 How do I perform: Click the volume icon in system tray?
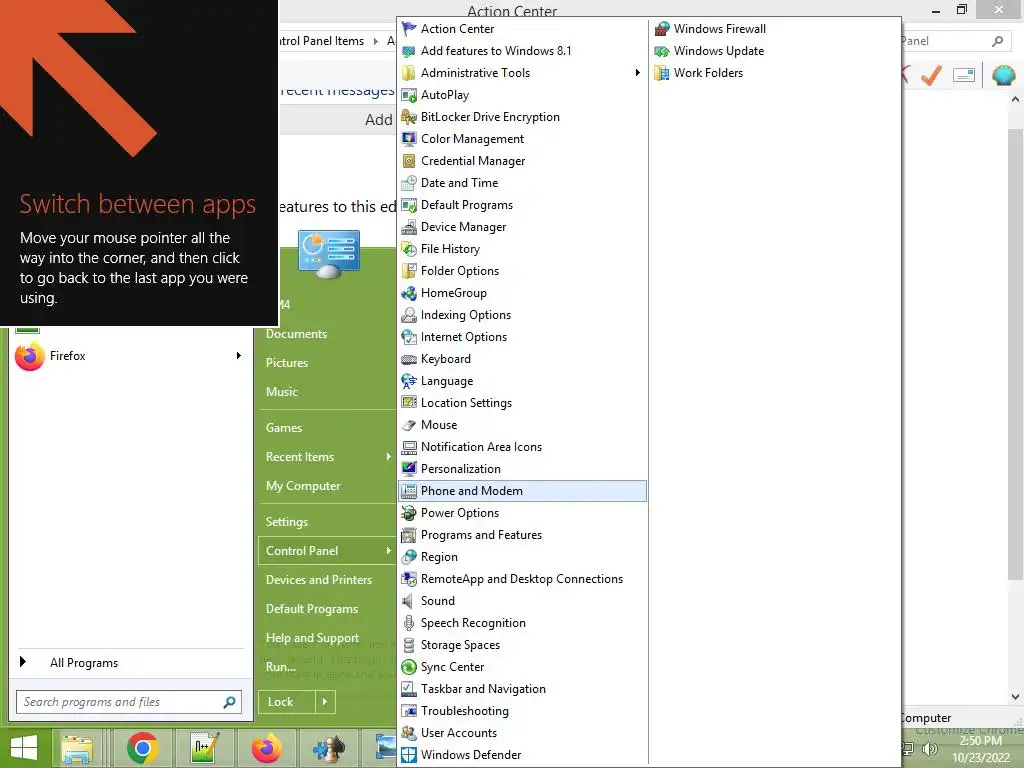pyautogui.click(x=930, y=750)
